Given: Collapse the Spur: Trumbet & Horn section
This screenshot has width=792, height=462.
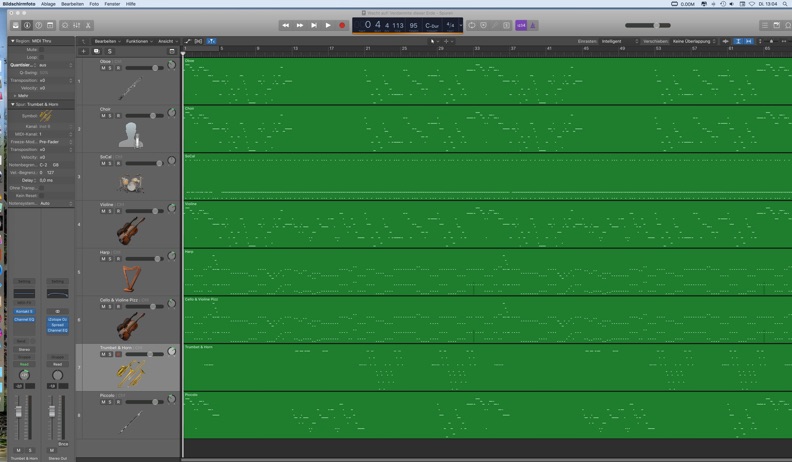Looking at the screenshot, I should click(x=13, y=104).
